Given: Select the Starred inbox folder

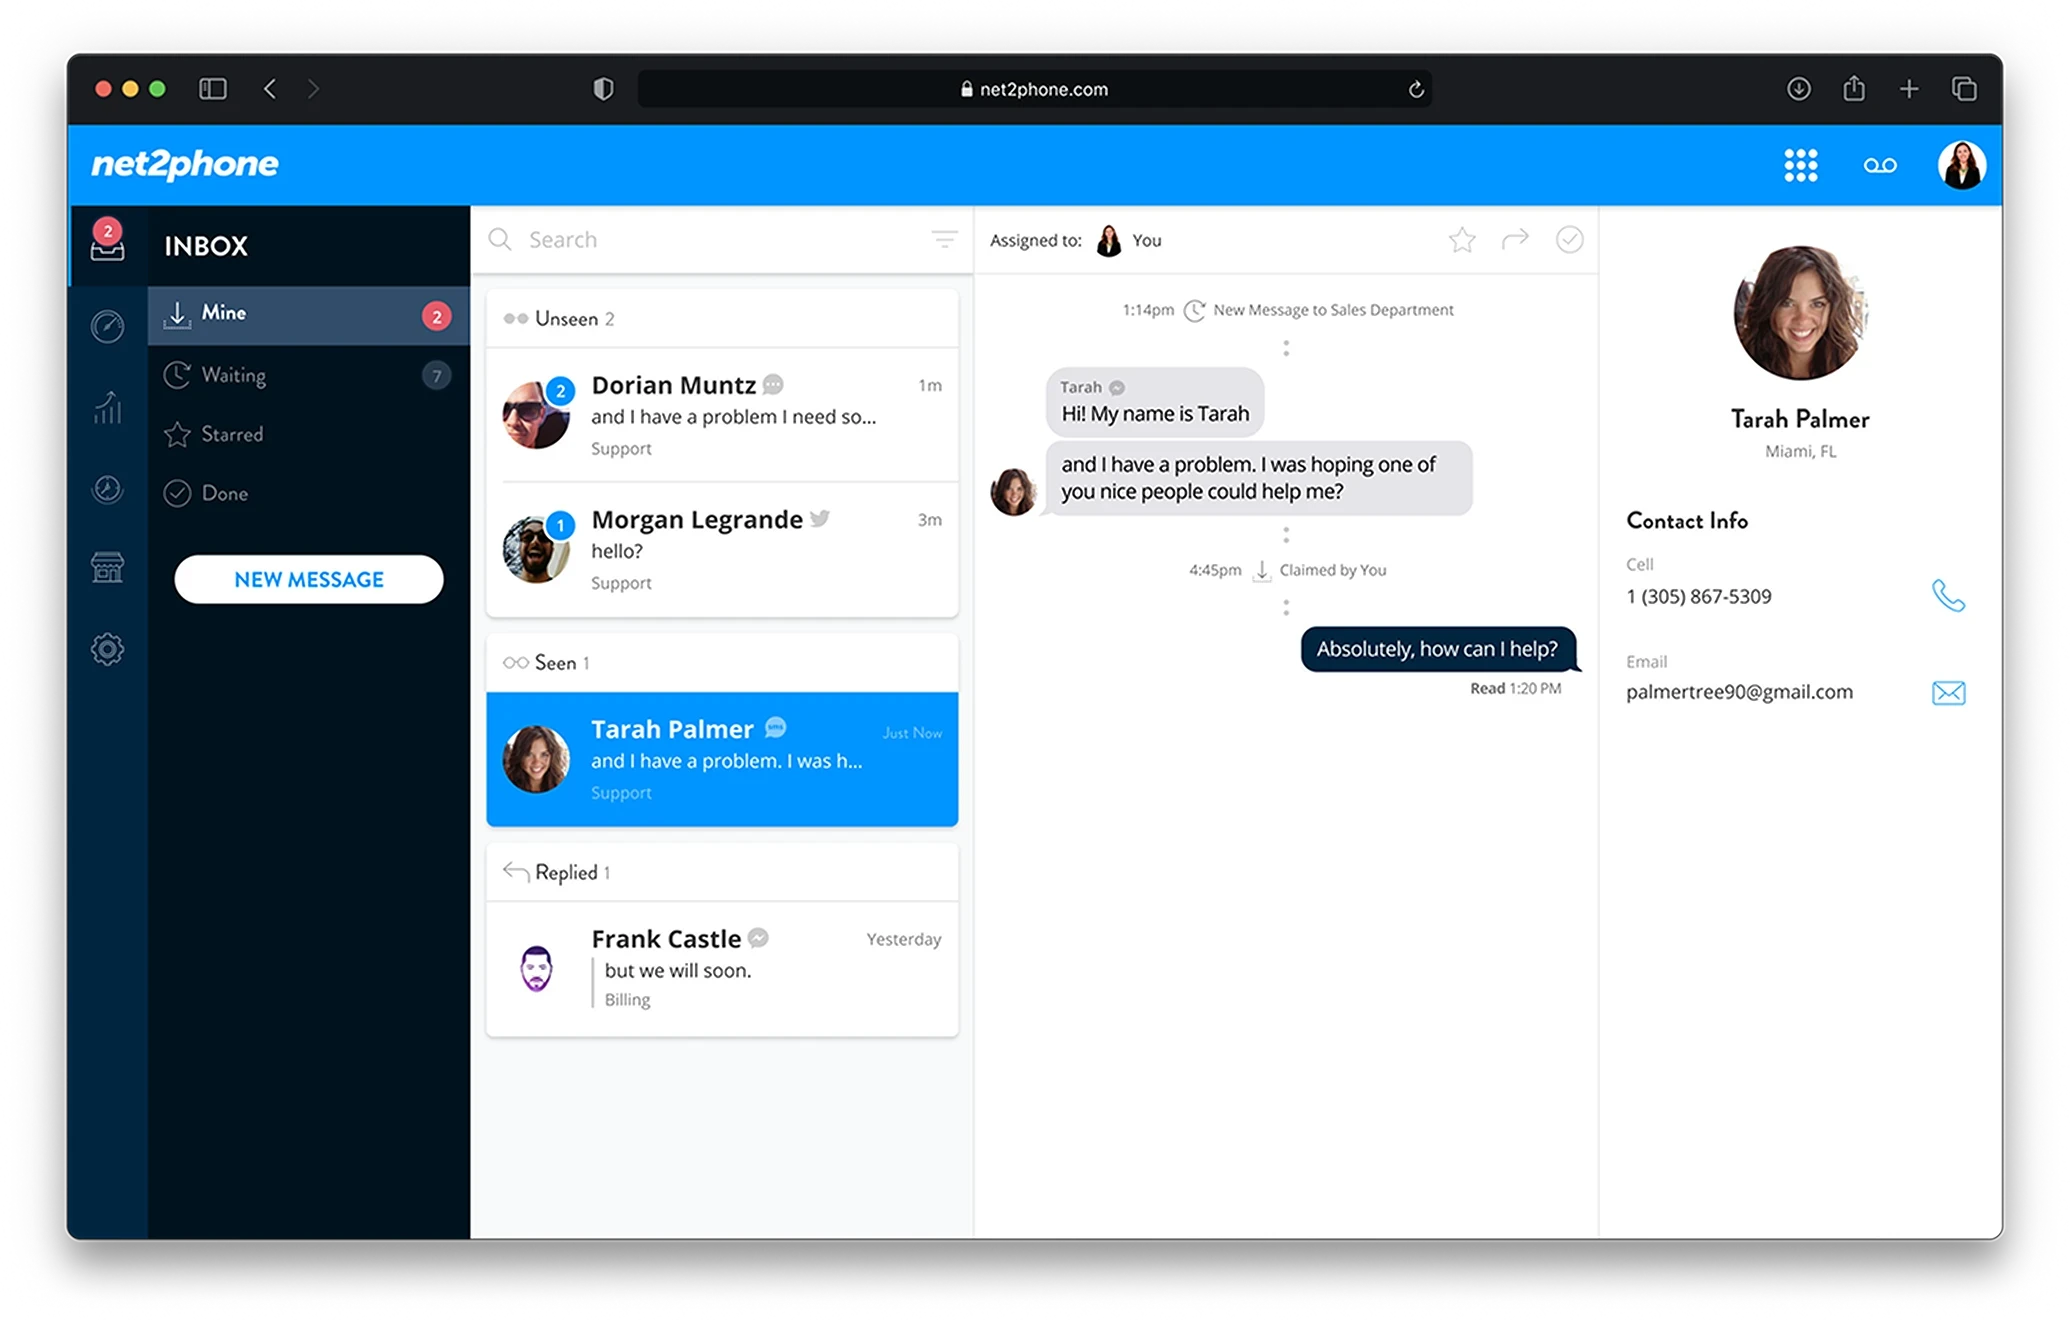Looking at the screenshot, I should pos(309,434).
